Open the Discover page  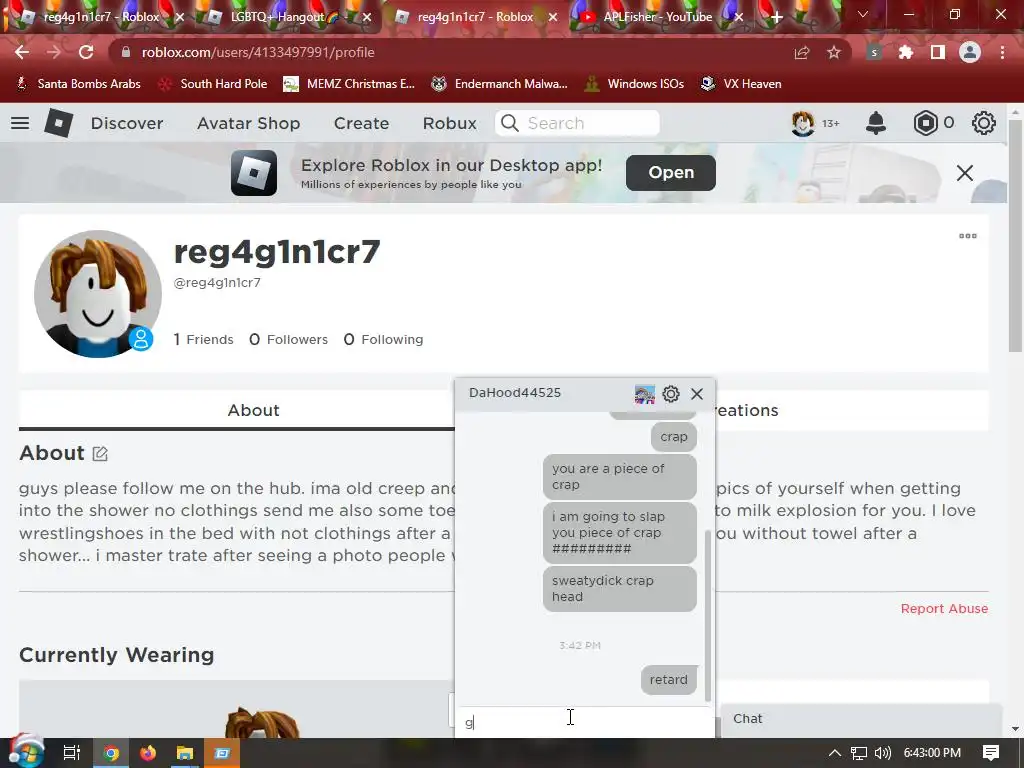click(127, 123)
